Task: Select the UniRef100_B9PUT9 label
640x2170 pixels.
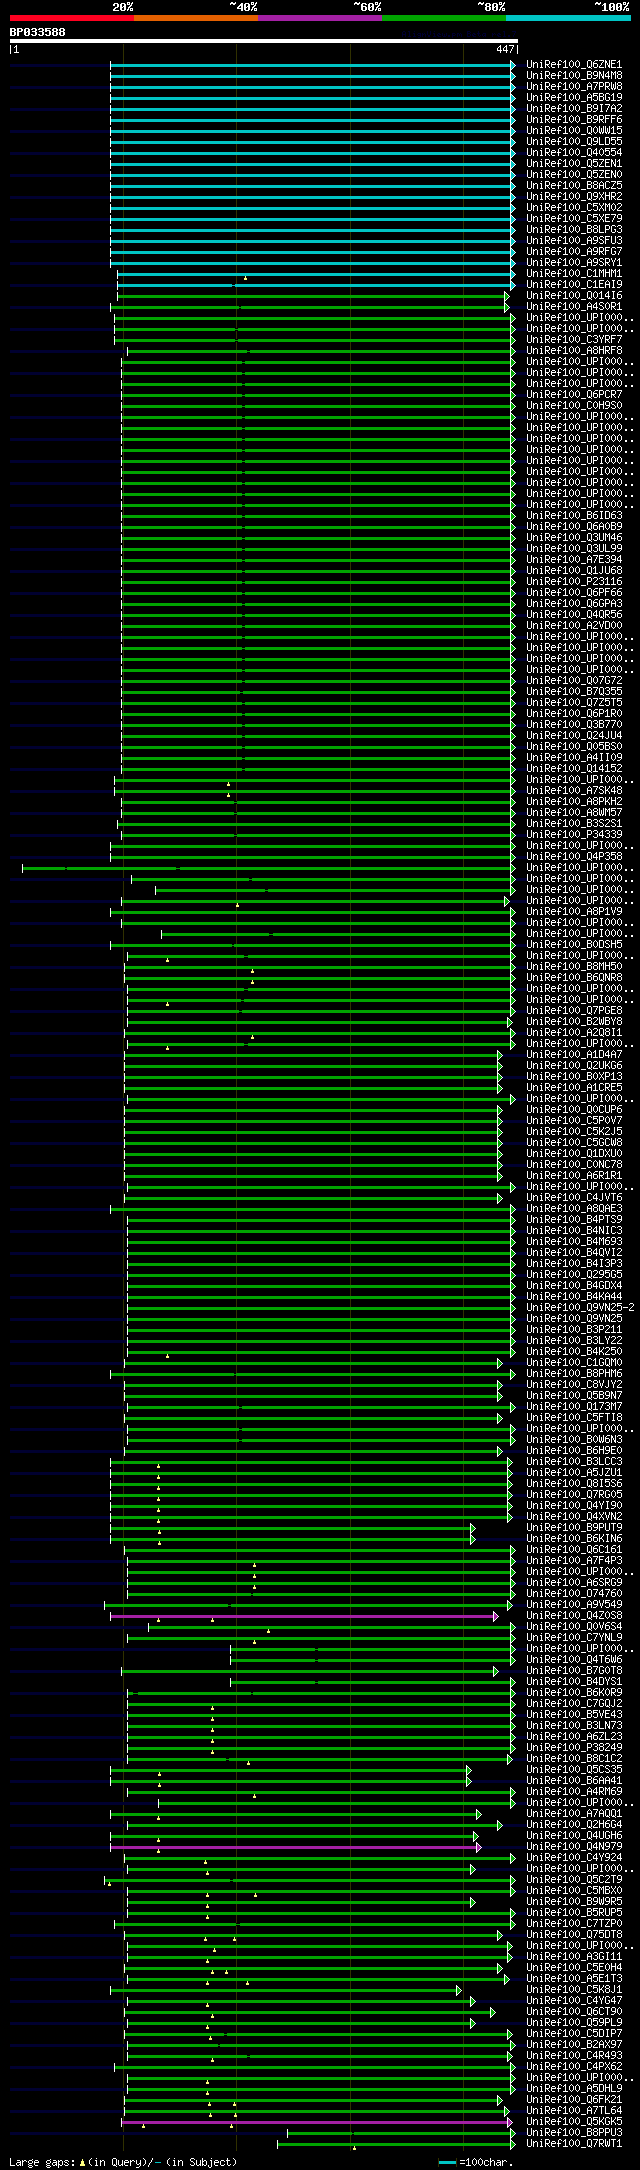Action: pyautogui.click(x=574, y=1528)
